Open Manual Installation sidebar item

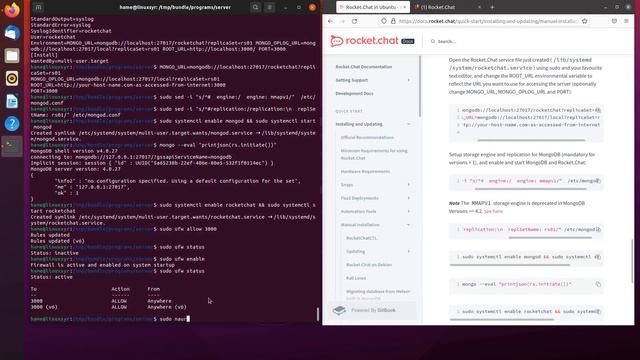(360, 225)
